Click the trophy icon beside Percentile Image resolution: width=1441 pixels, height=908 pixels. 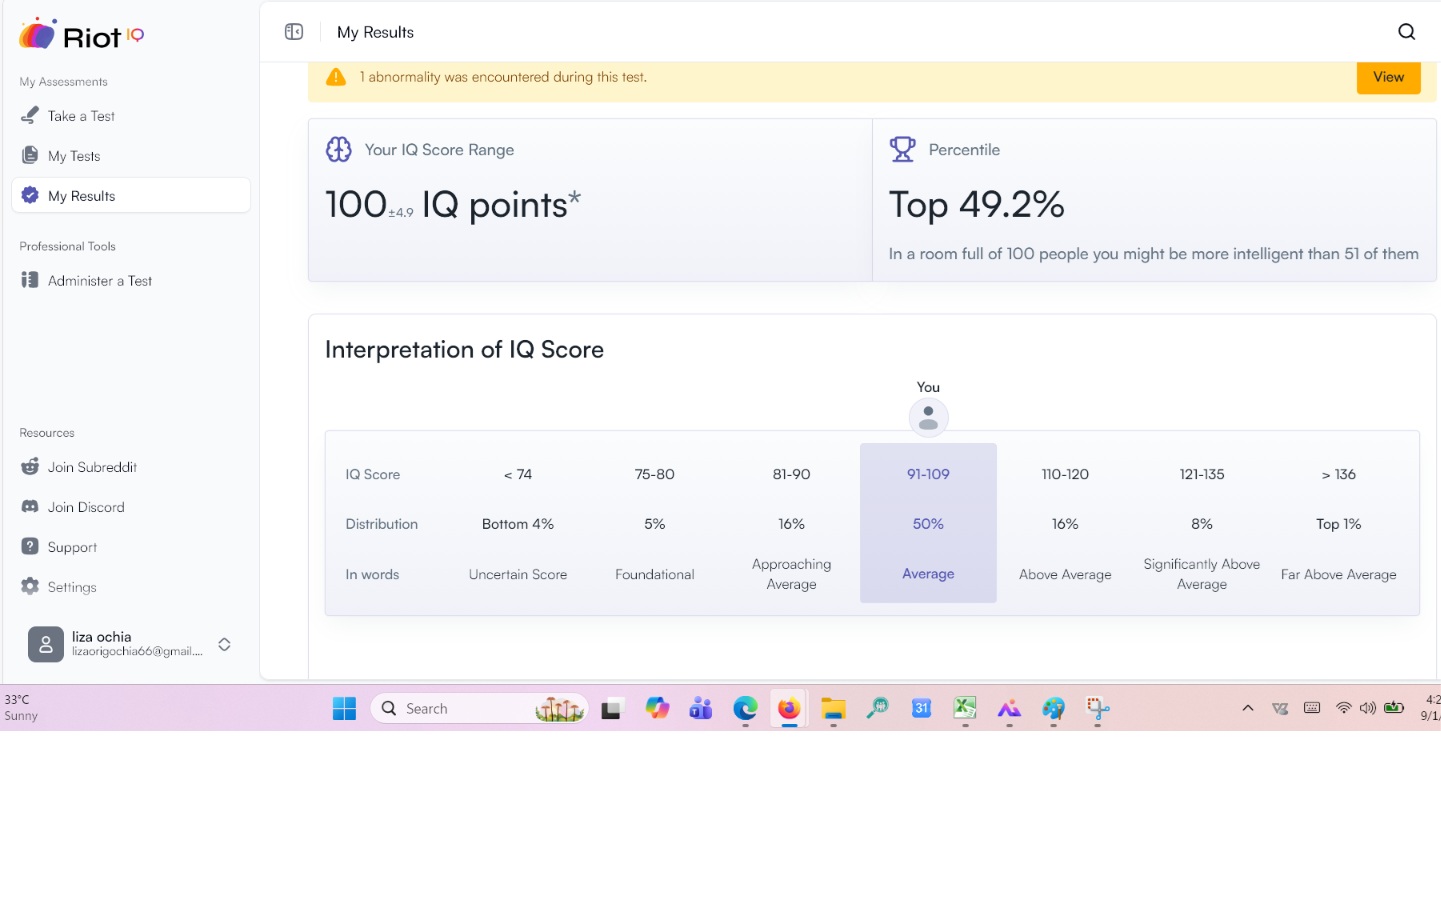pos(902,149)
